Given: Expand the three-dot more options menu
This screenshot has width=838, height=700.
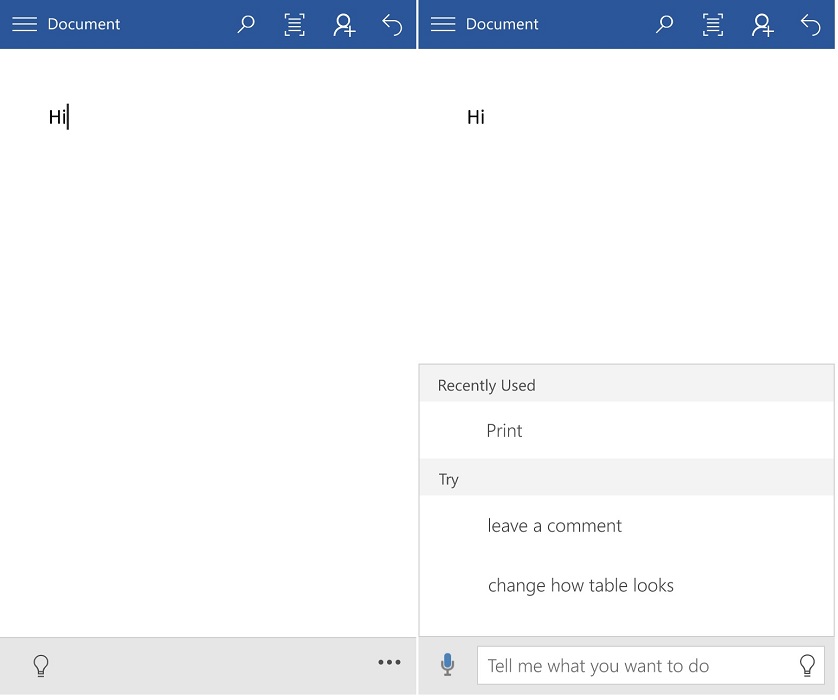Looking at the screenshot, I should [x=389, y=662].
